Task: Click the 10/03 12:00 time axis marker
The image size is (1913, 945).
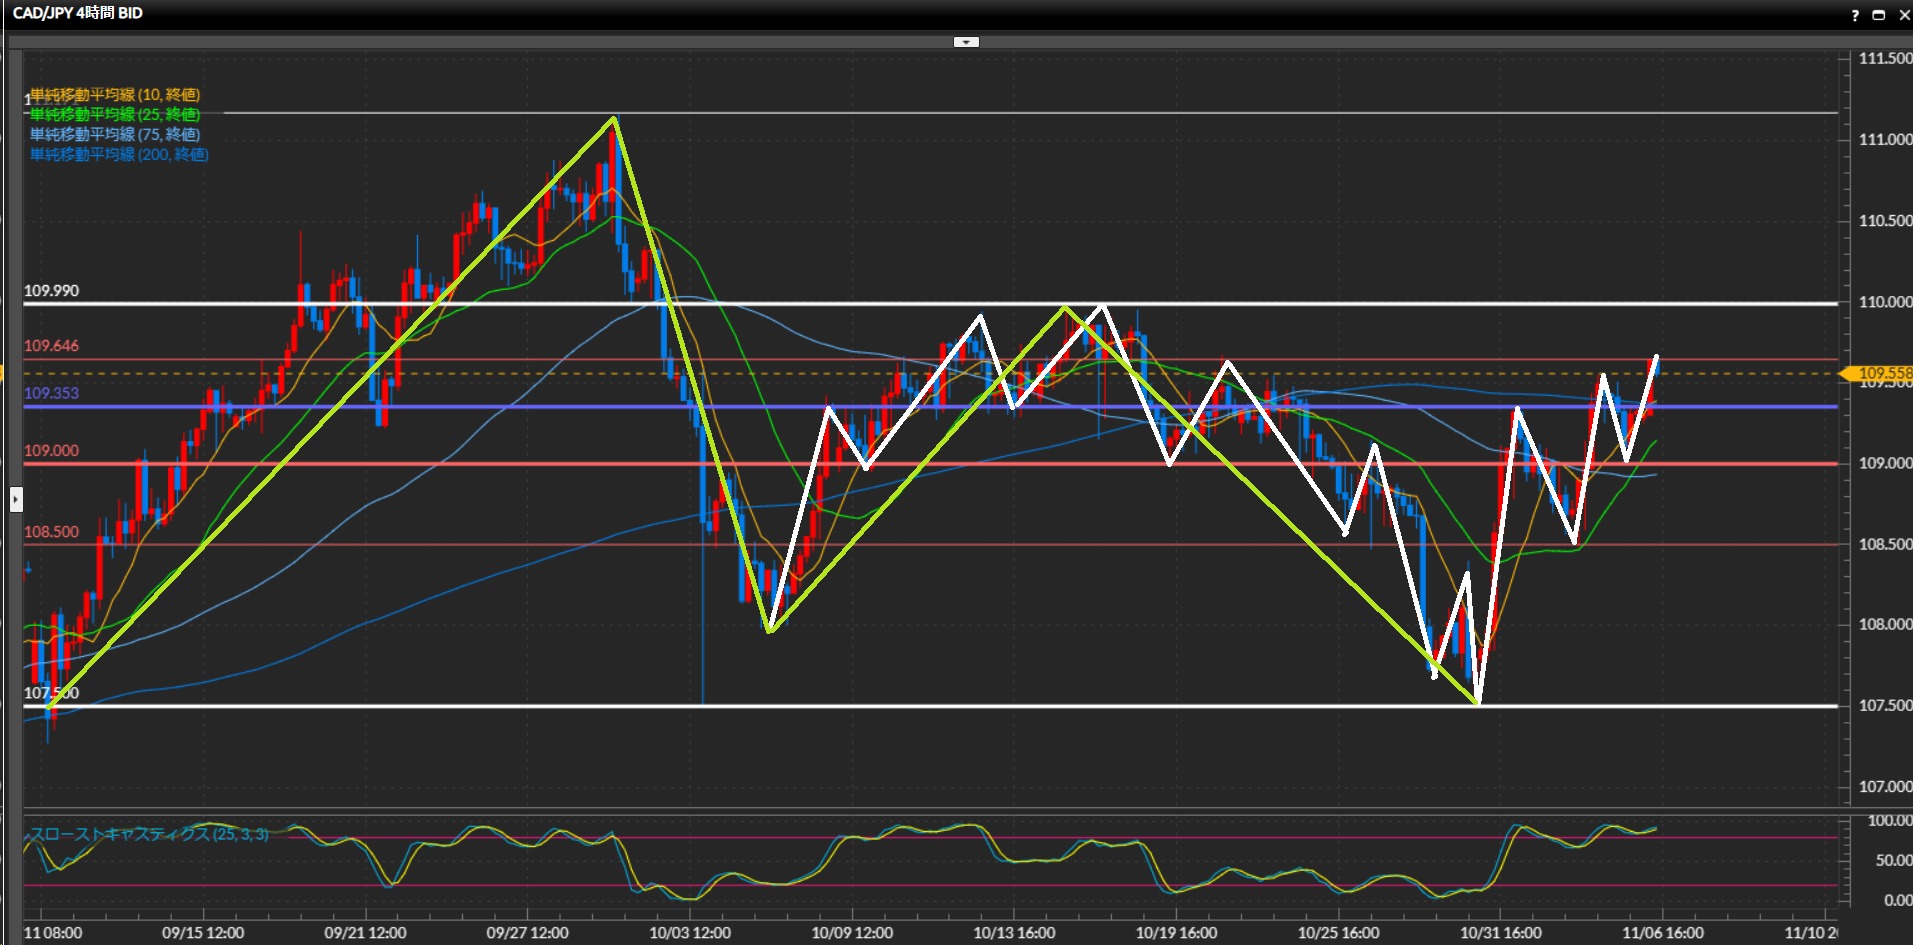Action: [x=690, y=933]
